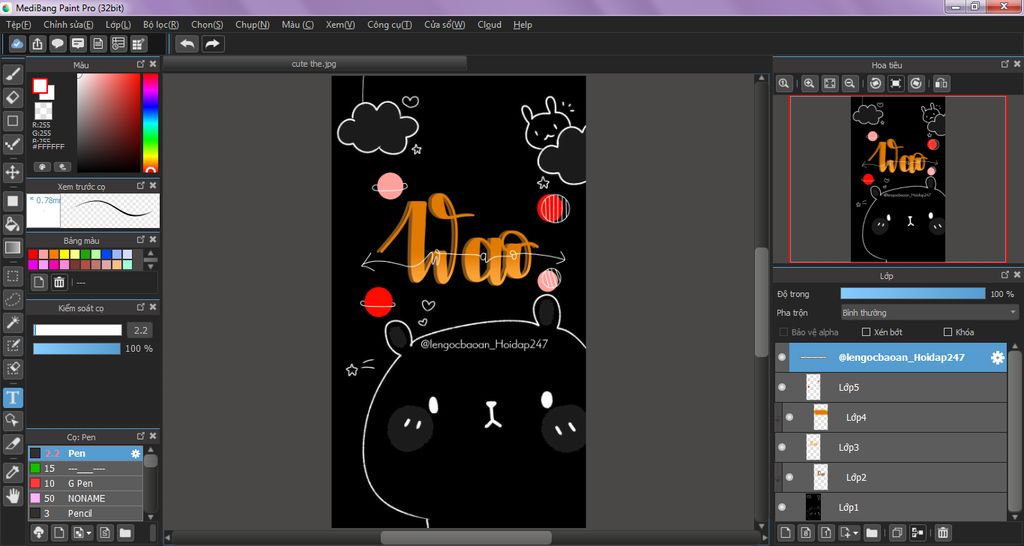This screenshot has width=1024, height=546.
Task: Select the Select Pen tool
Action: coord(12,345)
